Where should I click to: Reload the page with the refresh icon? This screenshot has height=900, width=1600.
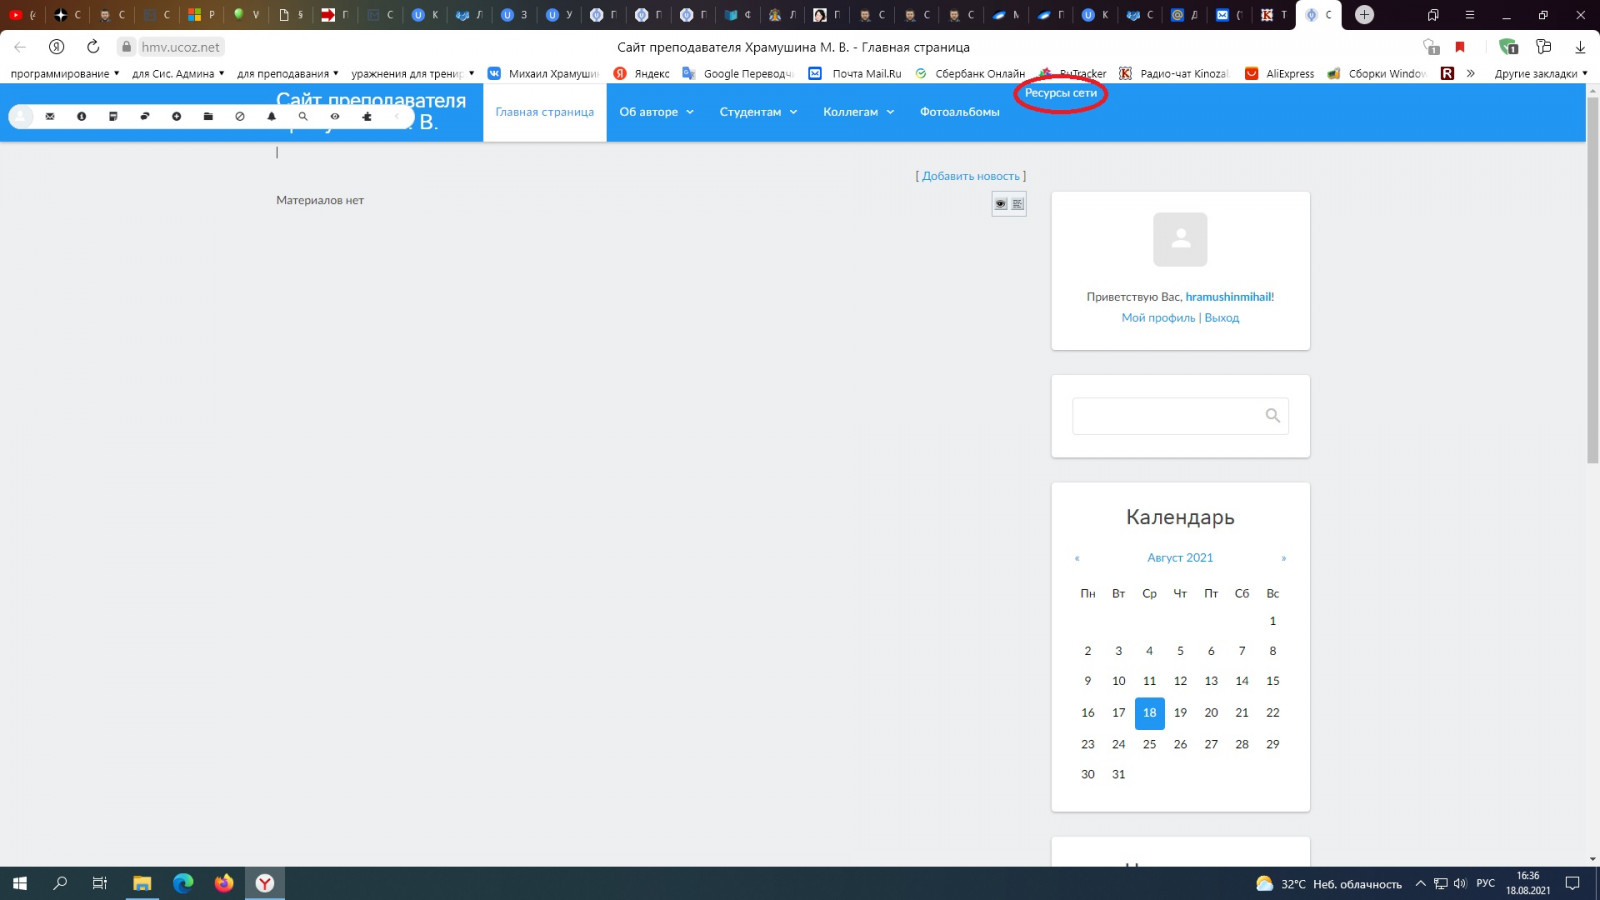pos(93,47)
